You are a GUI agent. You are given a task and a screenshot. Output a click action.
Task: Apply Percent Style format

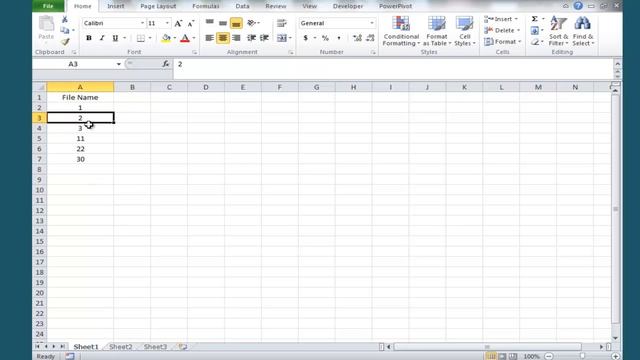(x=325, y=38)
